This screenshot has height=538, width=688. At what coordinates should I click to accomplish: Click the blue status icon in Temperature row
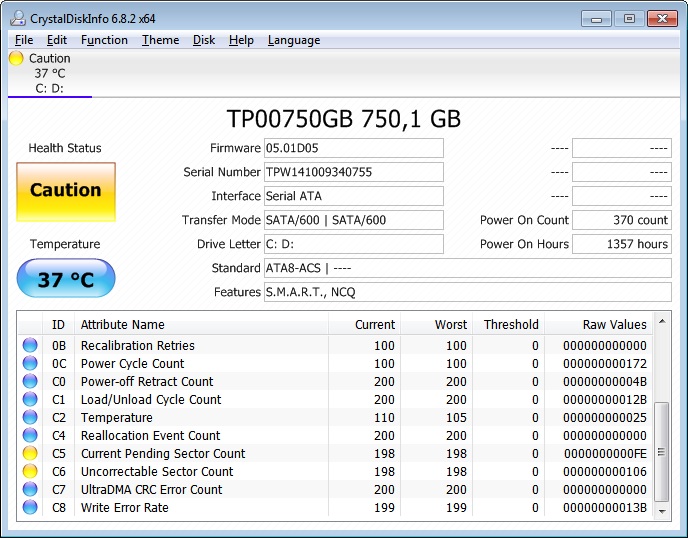tap(30, 417)
